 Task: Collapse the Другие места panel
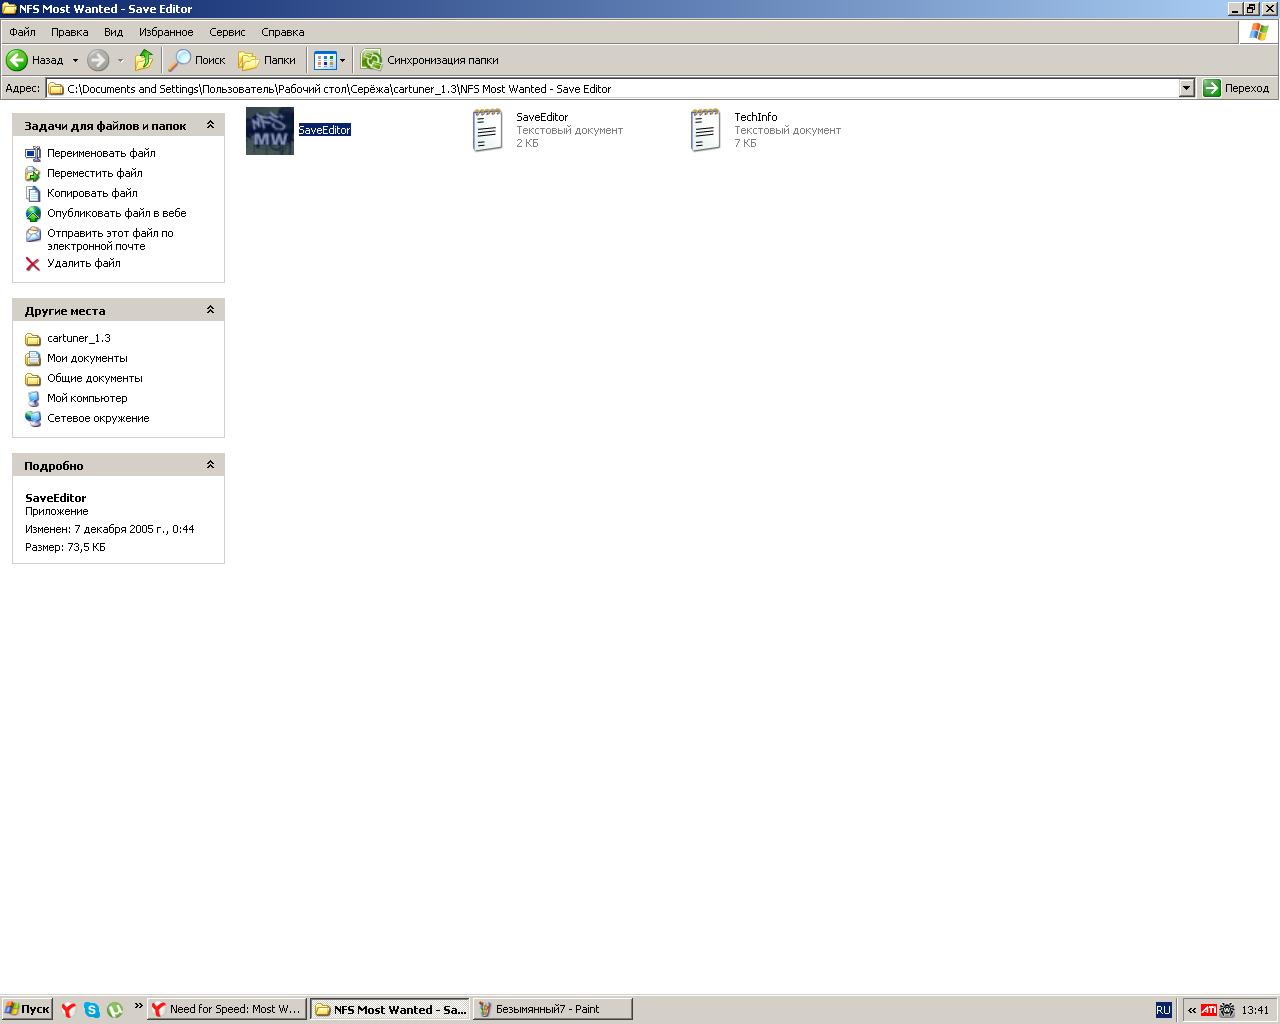point(210,310)
